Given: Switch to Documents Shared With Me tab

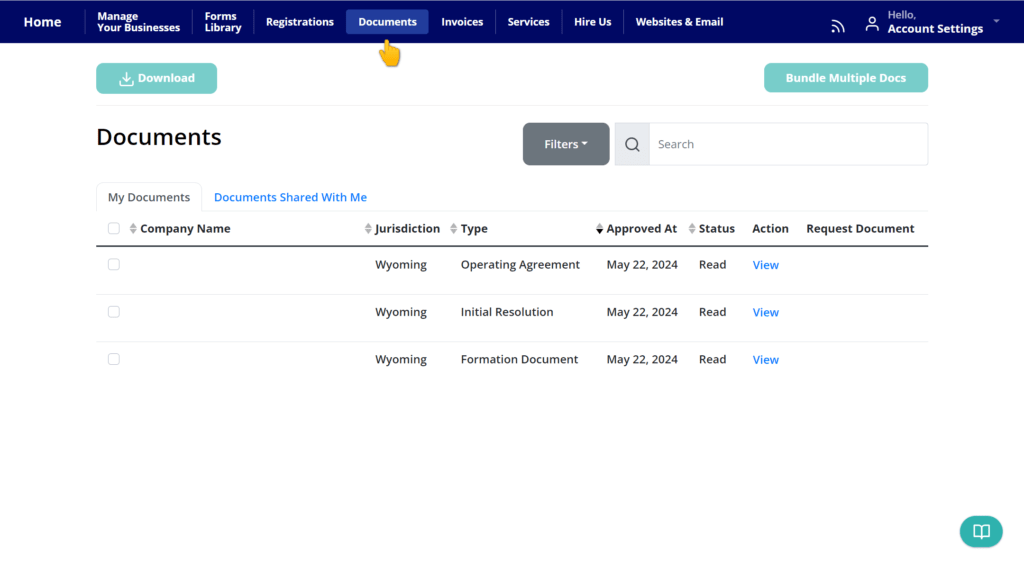Looking at the screenshot, I should [290, 197].
